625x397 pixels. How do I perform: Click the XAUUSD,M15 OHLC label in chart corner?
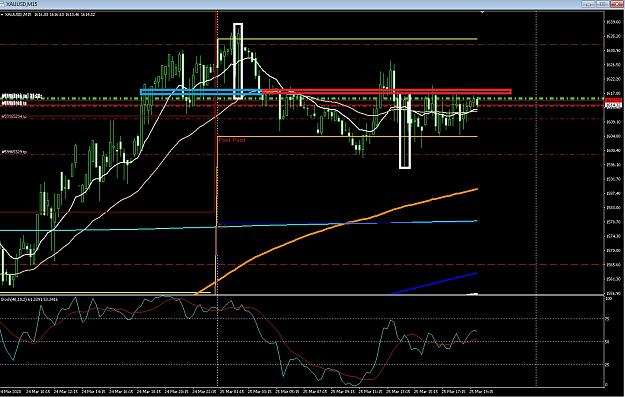click(x=49, y=15)
